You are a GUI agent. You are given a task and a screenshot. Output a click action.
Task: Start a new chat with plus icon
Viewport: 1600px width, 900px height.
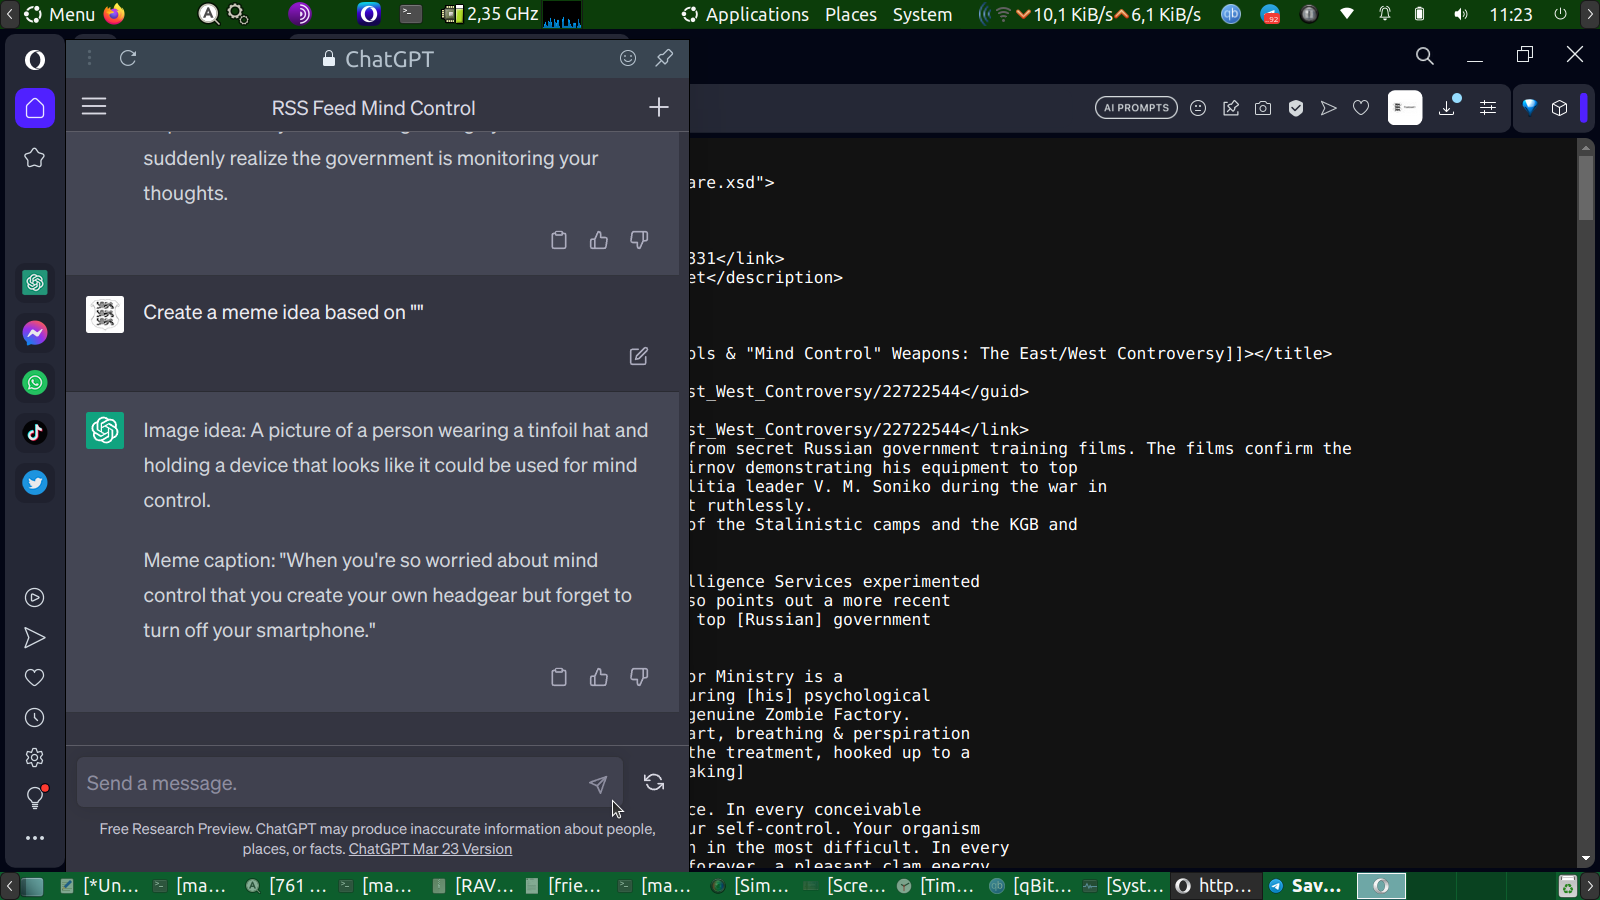click(x=658, y=107)
